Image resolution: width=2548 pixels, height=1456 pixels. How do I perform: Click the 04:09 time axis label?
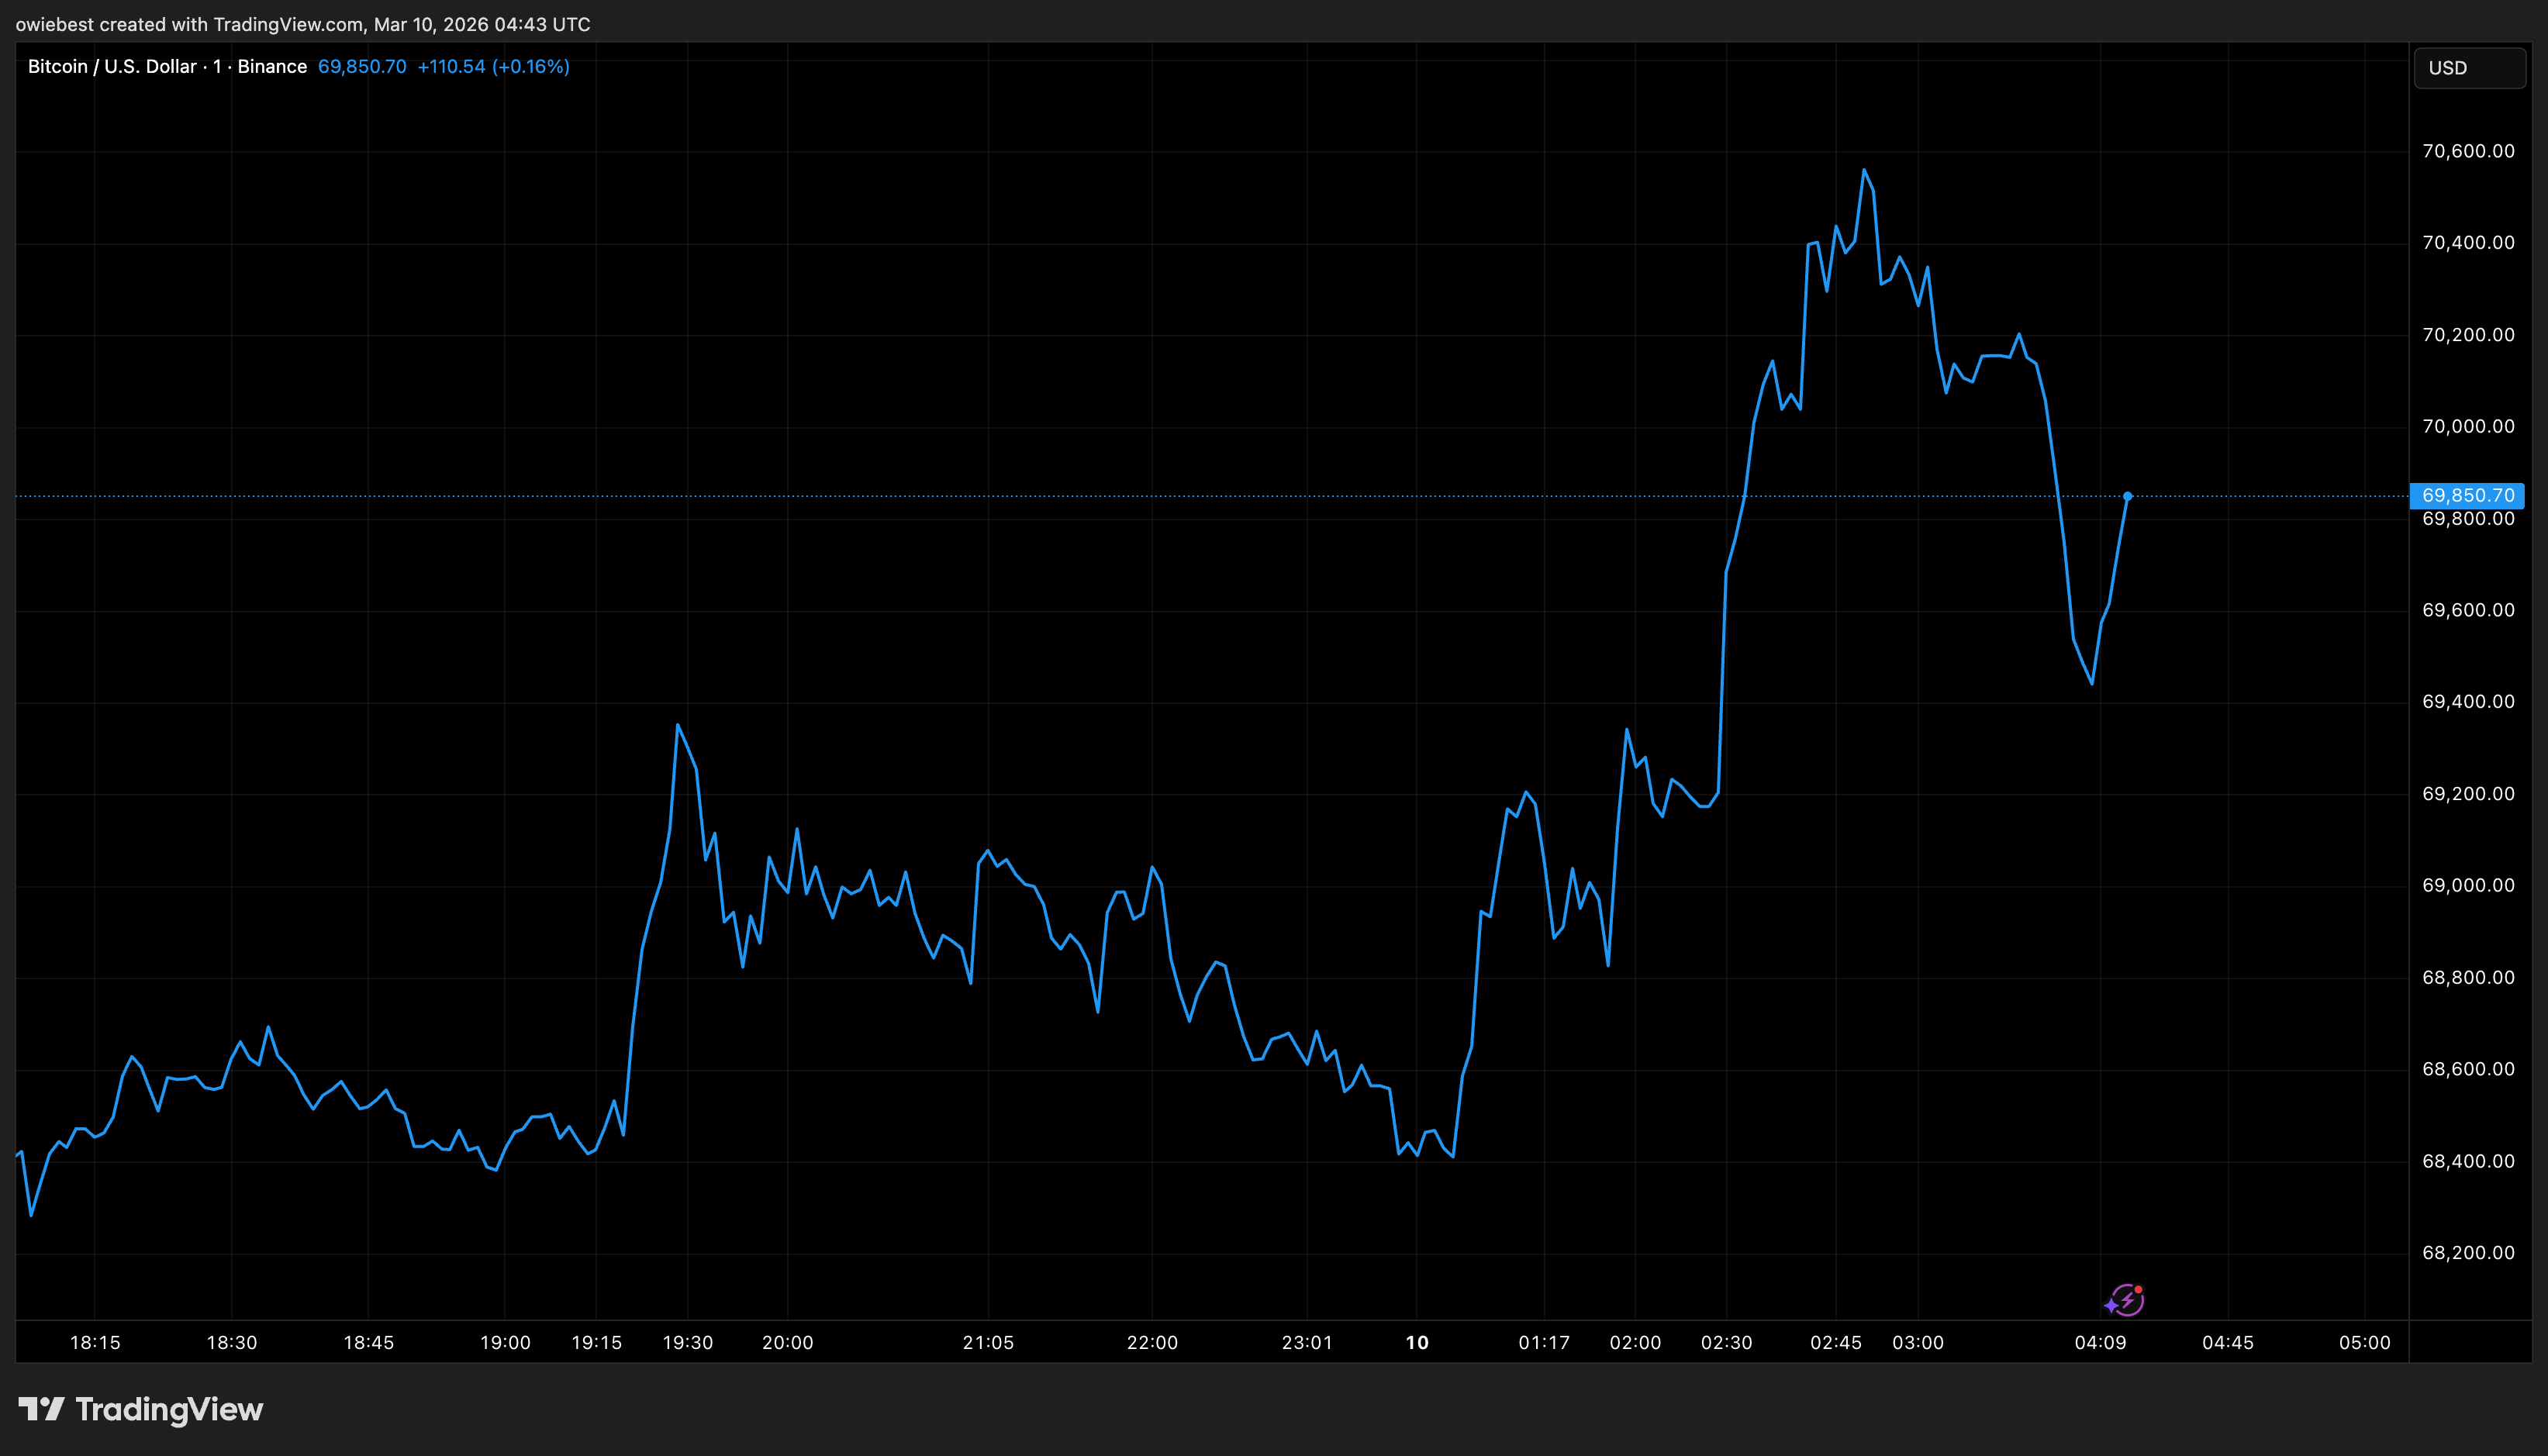2100,1342
